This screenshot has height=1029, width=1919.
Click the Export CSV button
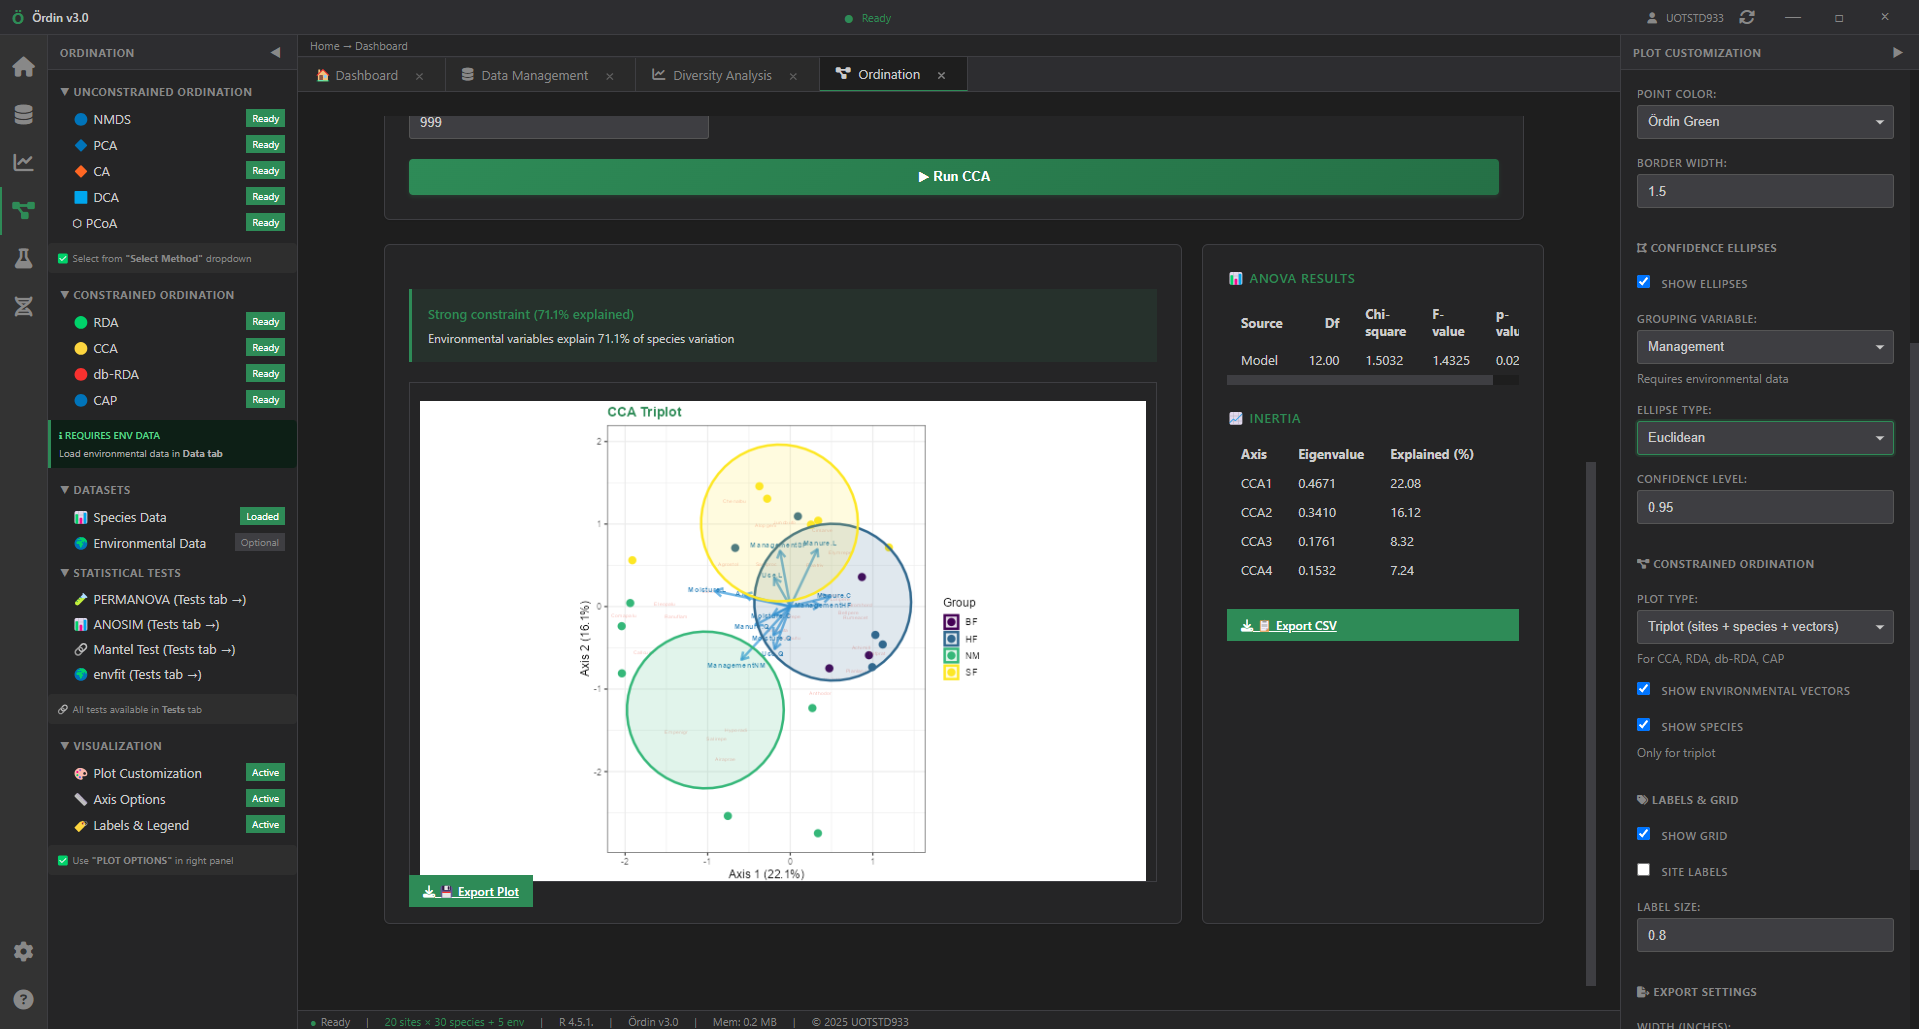tap(1372, 626)
